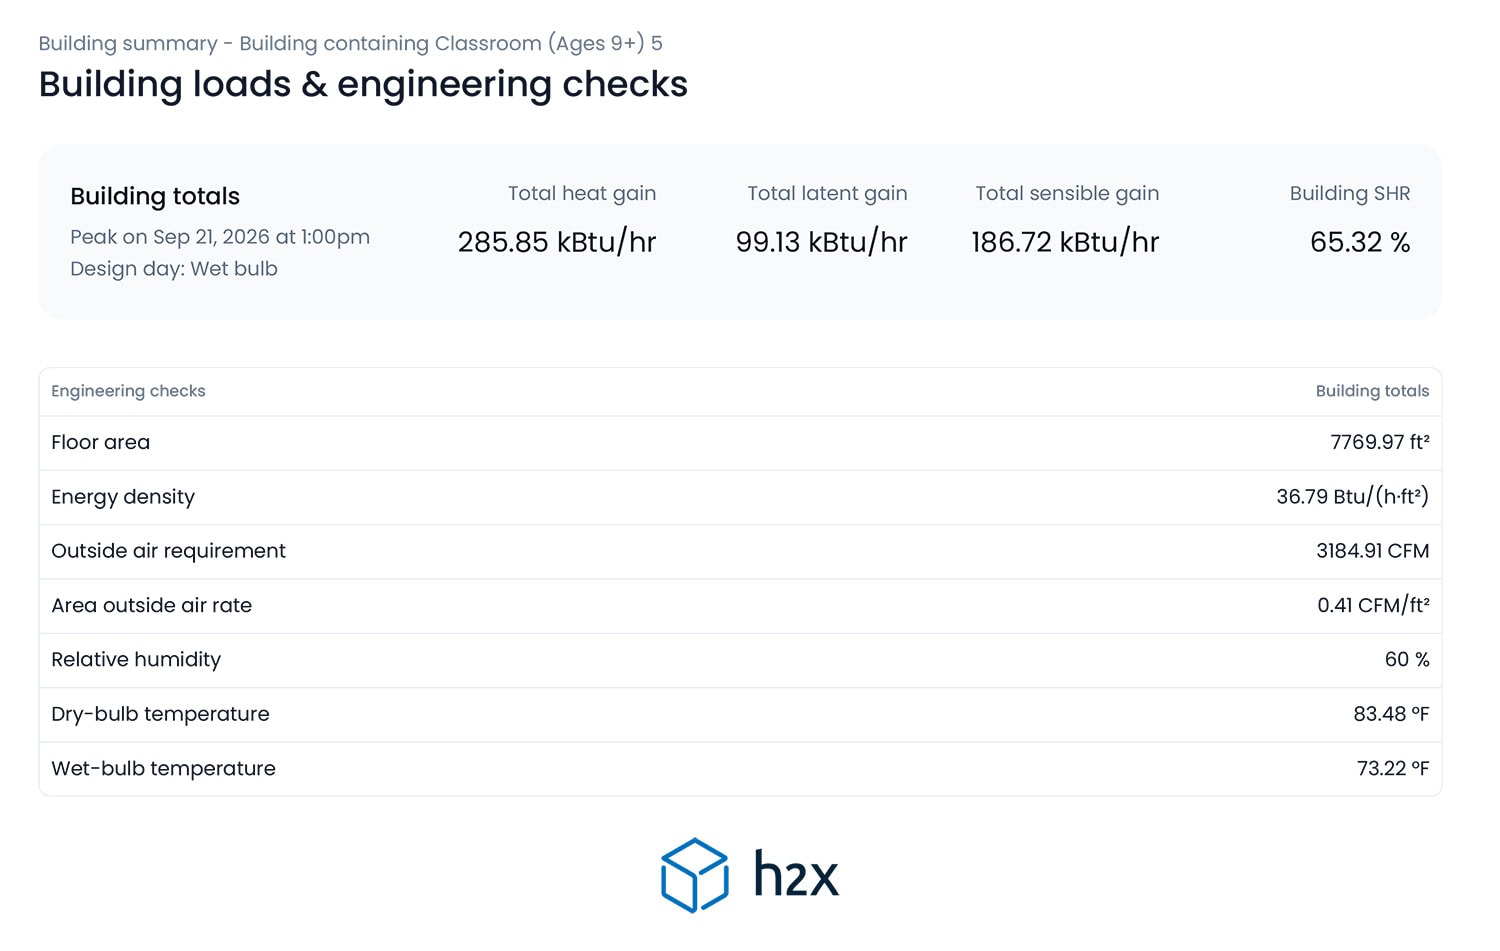Click the 'Engineering checks' column header
The width and height of the screenshot is (1500, 951).
tap(128, 391)
